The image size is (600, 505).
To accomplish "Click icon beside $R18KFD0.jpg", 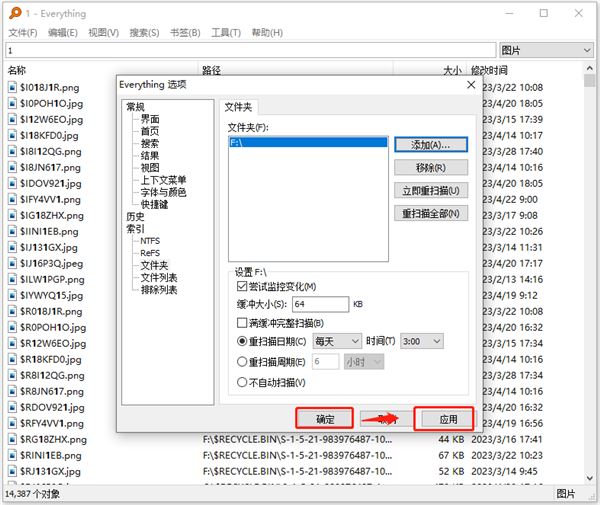I will pyautogui.click(x=13, y=360).
